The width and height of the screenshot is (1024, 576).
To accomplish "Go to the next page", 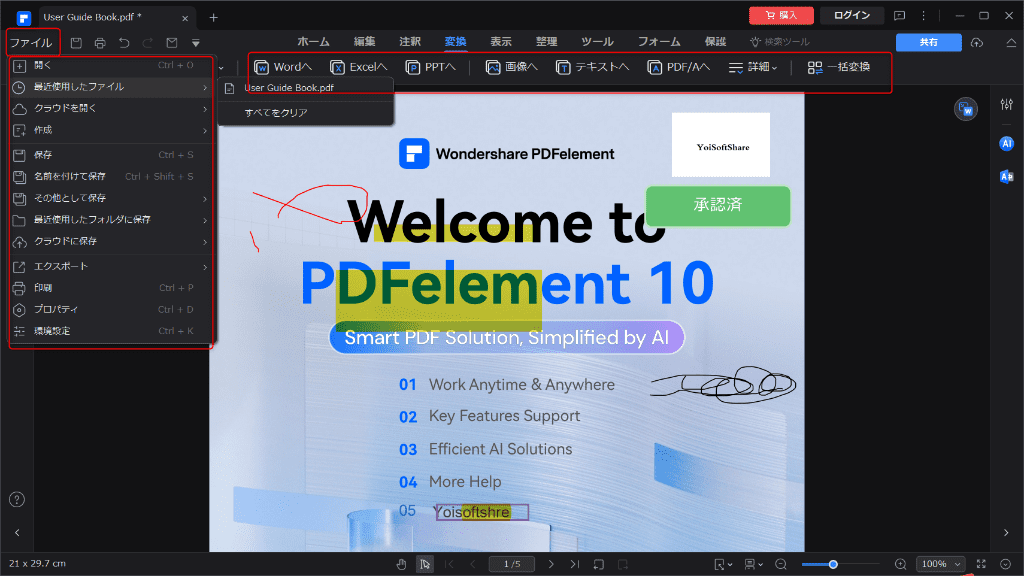I will pos(551,564).
